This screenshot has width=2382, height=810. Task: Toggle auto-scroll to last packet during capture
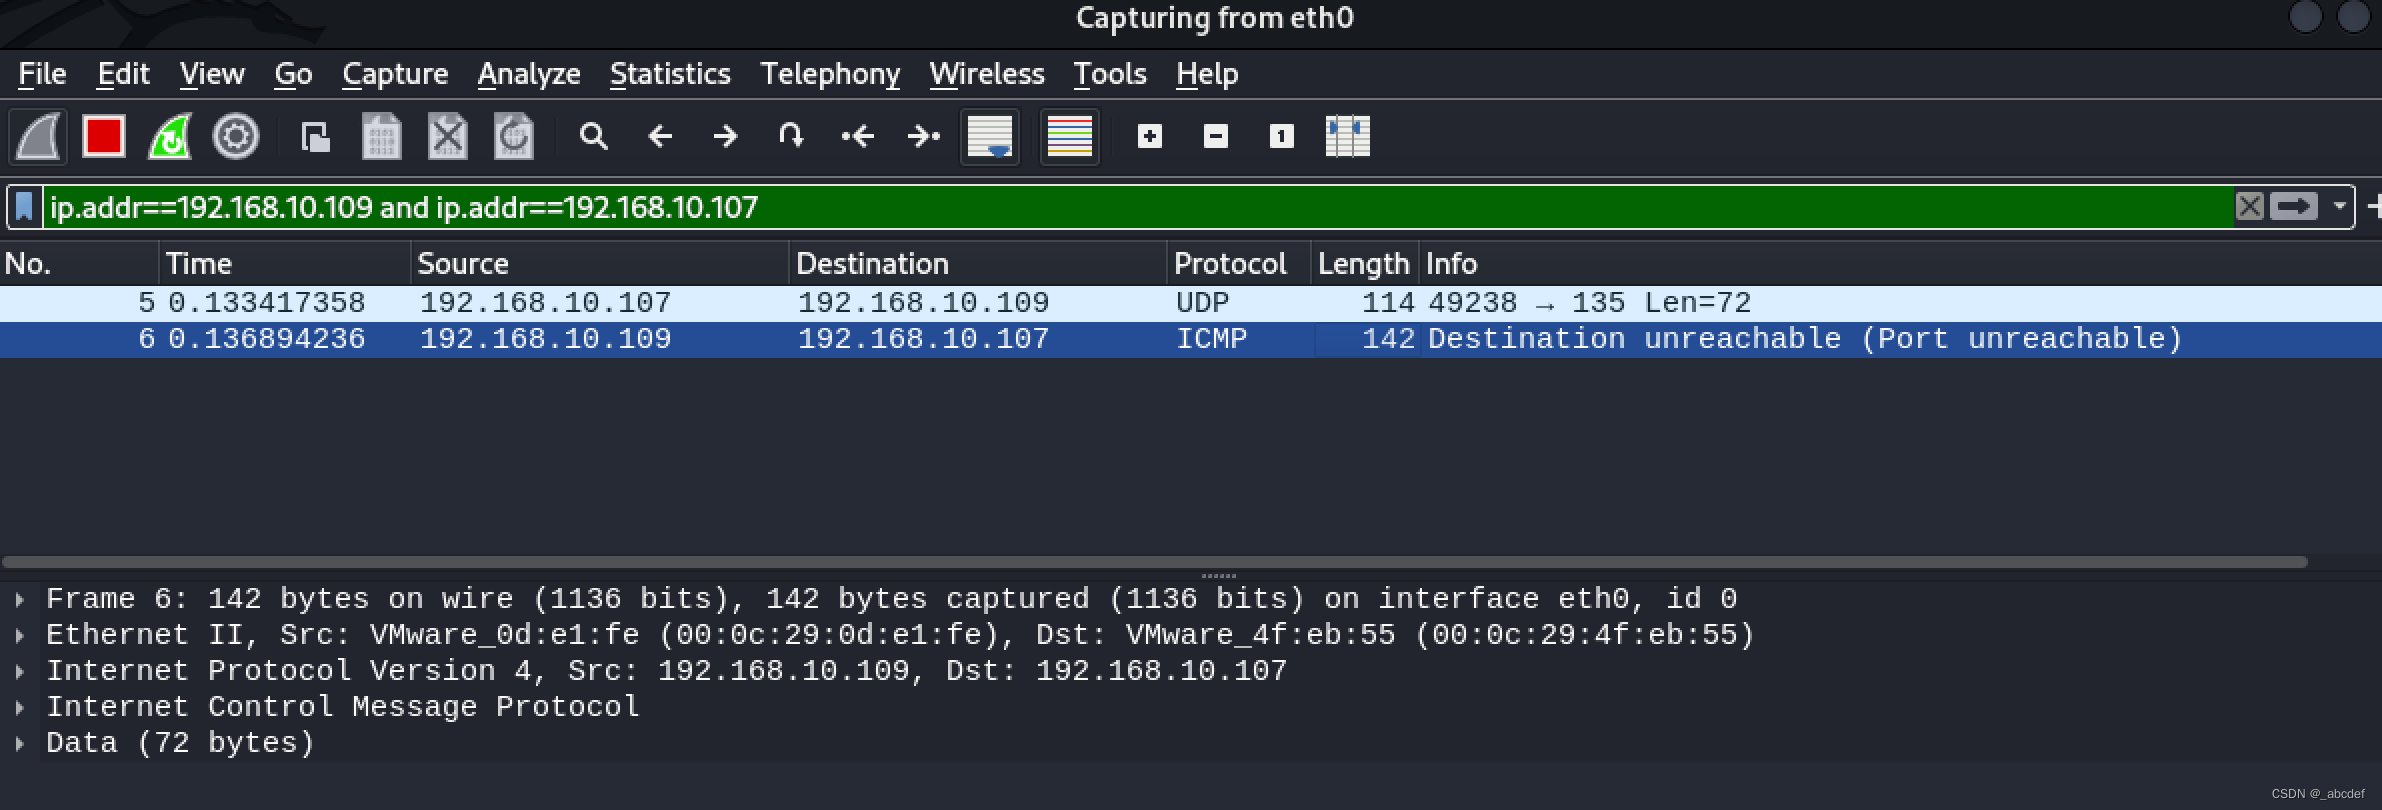click(x=990, y=136)
